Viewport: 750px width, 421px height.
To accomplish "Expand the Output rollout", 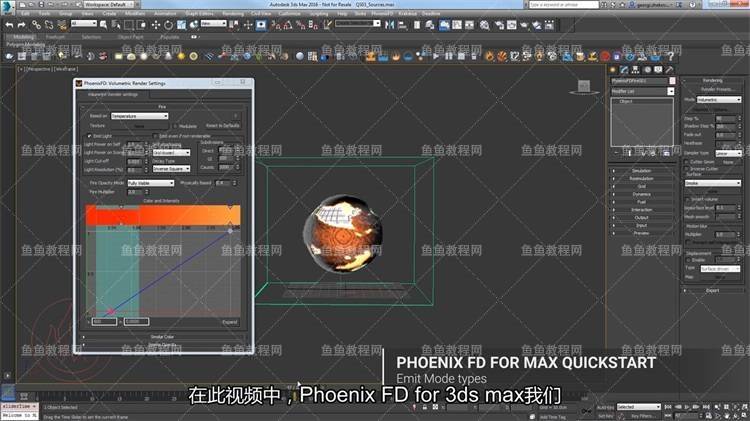I will click(x=641, y=217).
